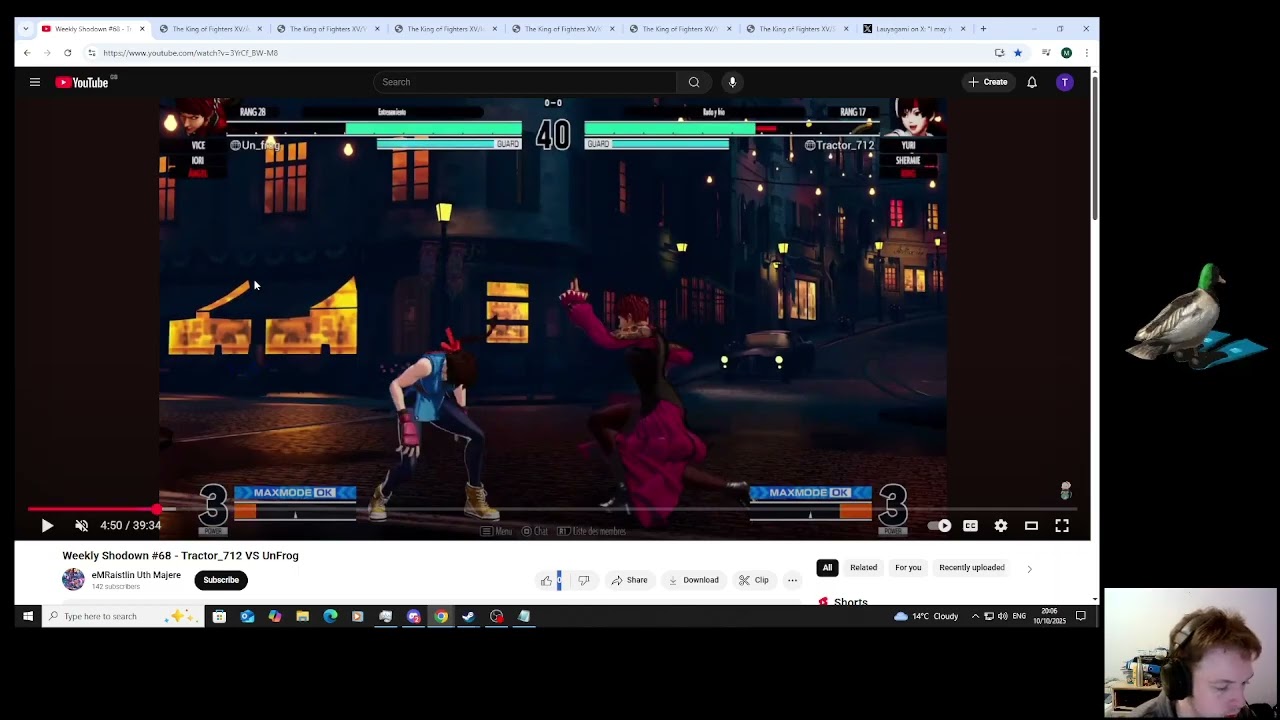
Task: Open the Create button menu
Action: 988,82
